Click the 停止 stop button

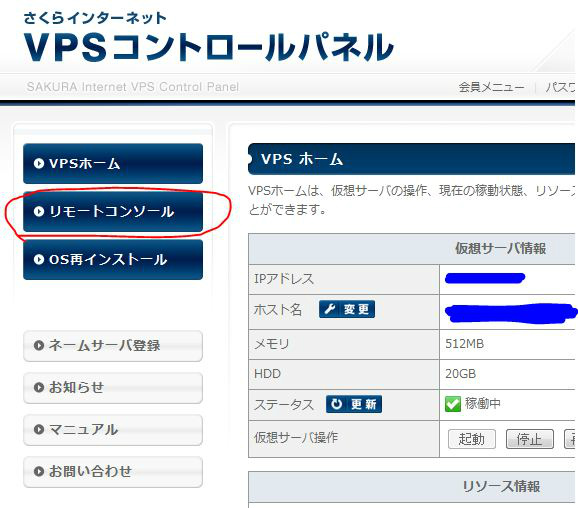pos(530,439)
